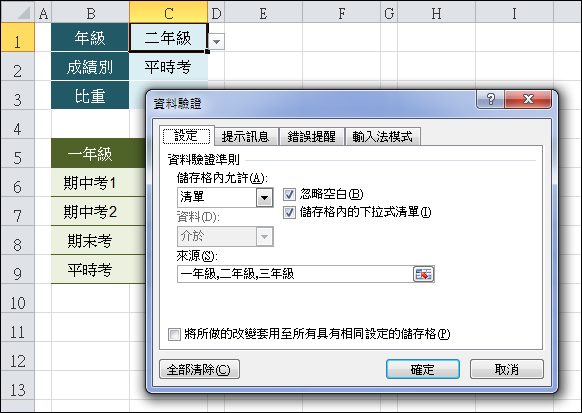
Task: Click the 來源 input field with 一年級,二年級,三年級
Action: click(x=295, y=274)
